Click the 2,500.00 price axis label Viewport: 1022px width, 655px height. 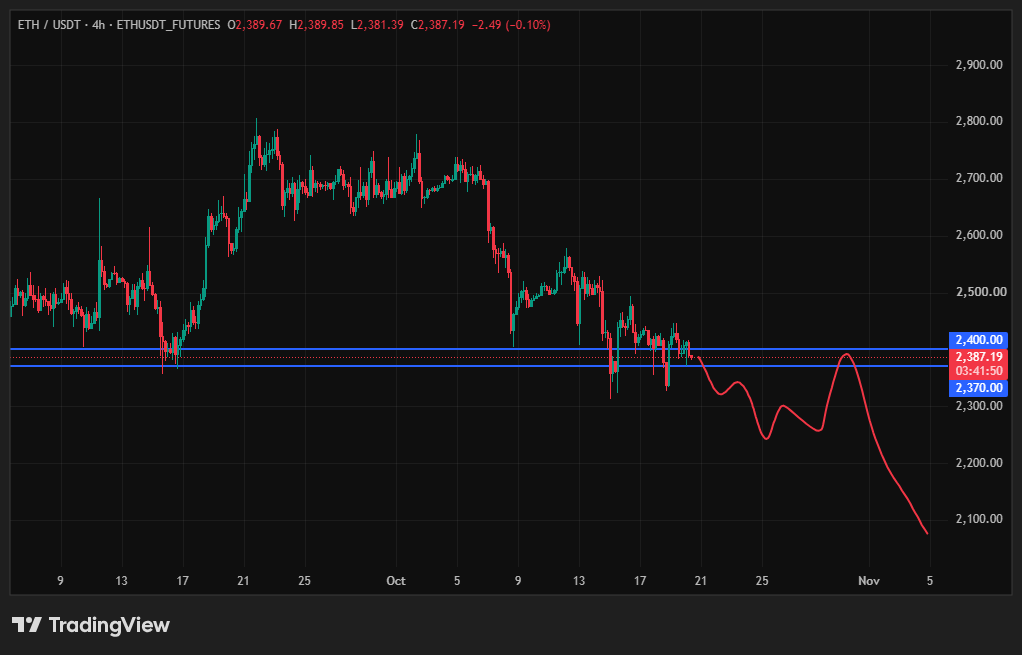pyautogui.click(x=980, y=291)
